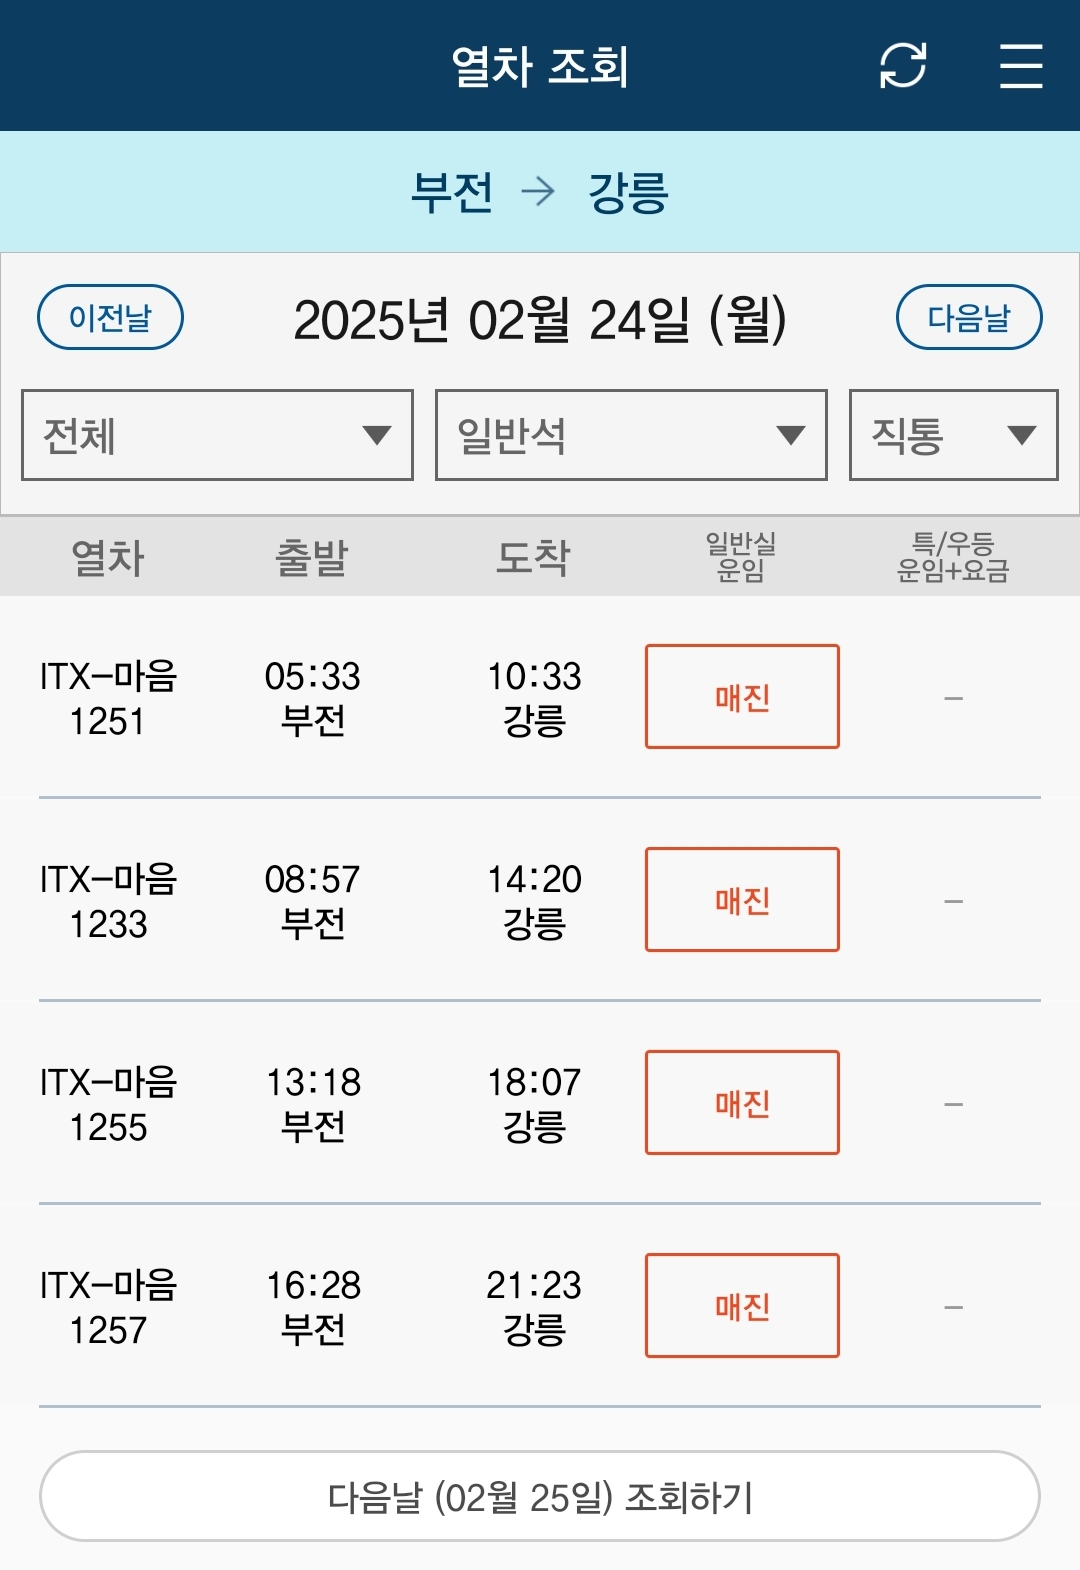
Task: Click 매진 button for train 1251
Action: (742, 697)
